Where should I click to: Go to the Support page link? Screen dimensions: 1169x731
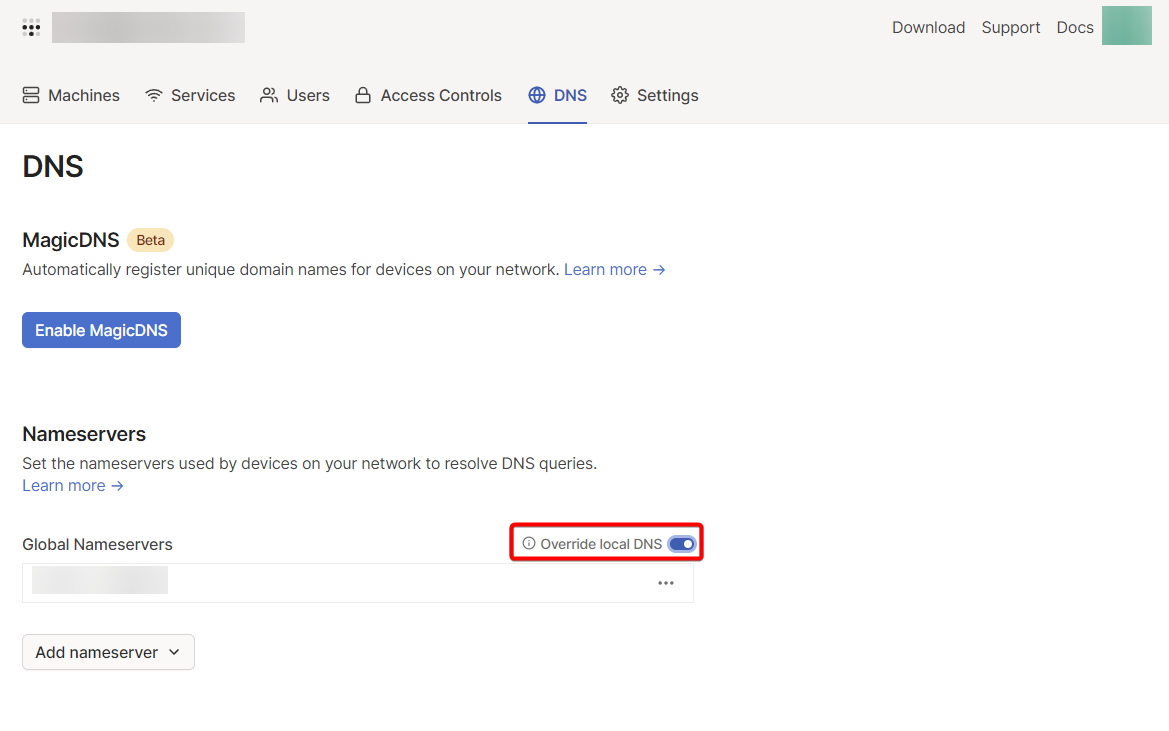(1010, 27)
